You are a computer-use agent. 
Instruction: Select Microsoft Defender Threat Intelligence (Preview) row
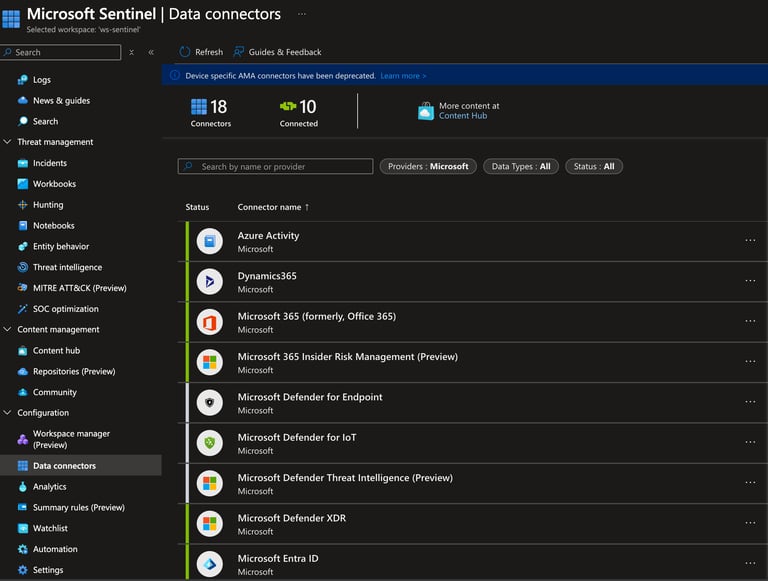473,484
